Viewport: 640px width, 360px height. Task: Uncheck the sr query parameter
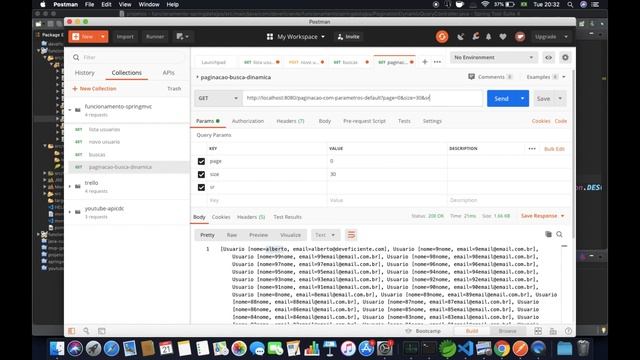[x=201, y=187]
